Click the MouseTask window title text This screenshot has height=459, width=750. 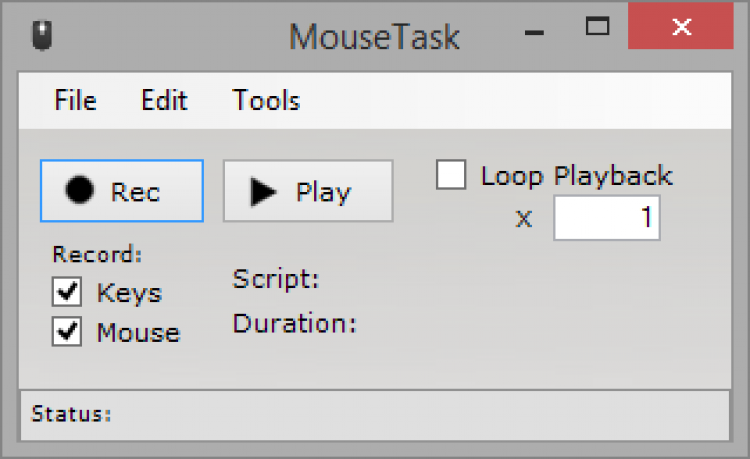(374, 37)
